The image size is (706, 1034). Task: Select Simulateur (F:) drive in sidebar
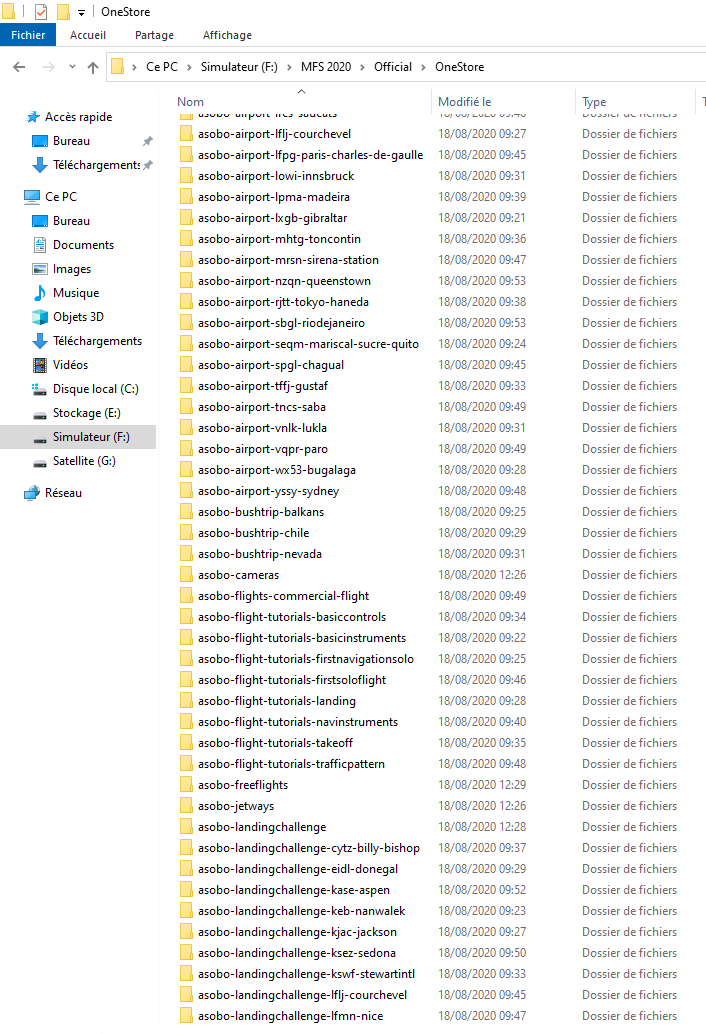pos(91,437)
